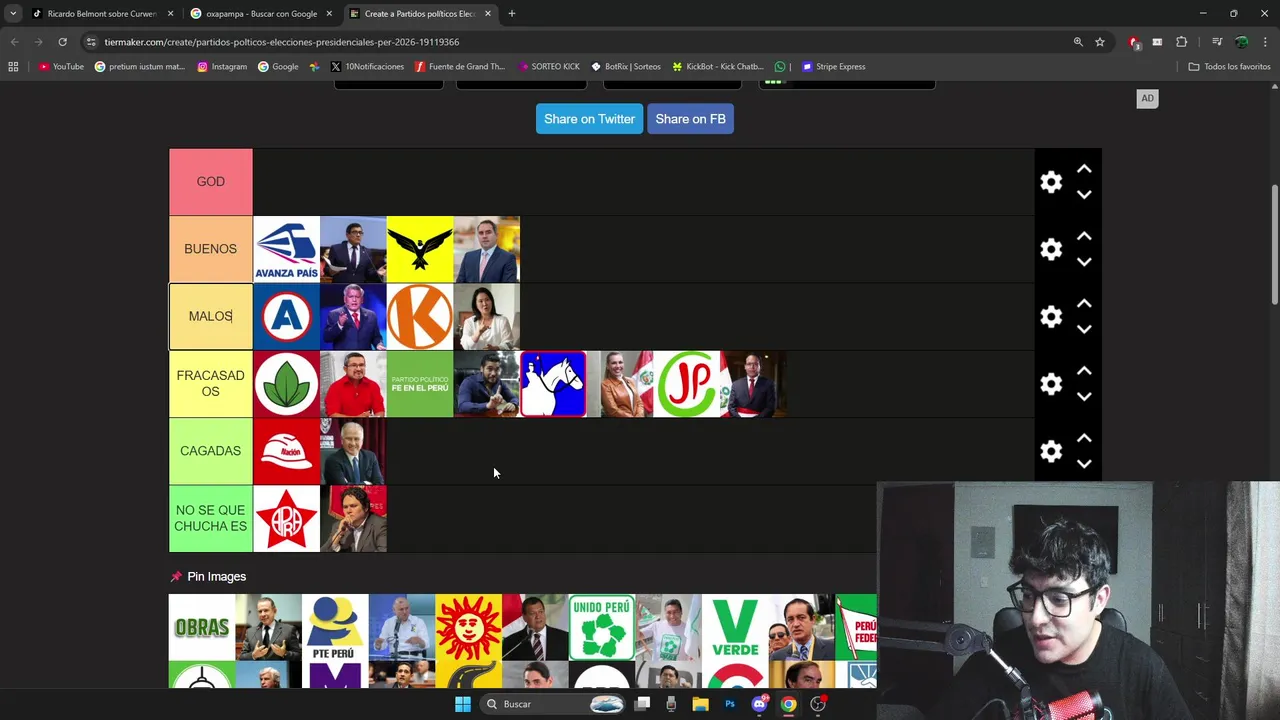Open Discord from the taskbar

pos(759,704)
